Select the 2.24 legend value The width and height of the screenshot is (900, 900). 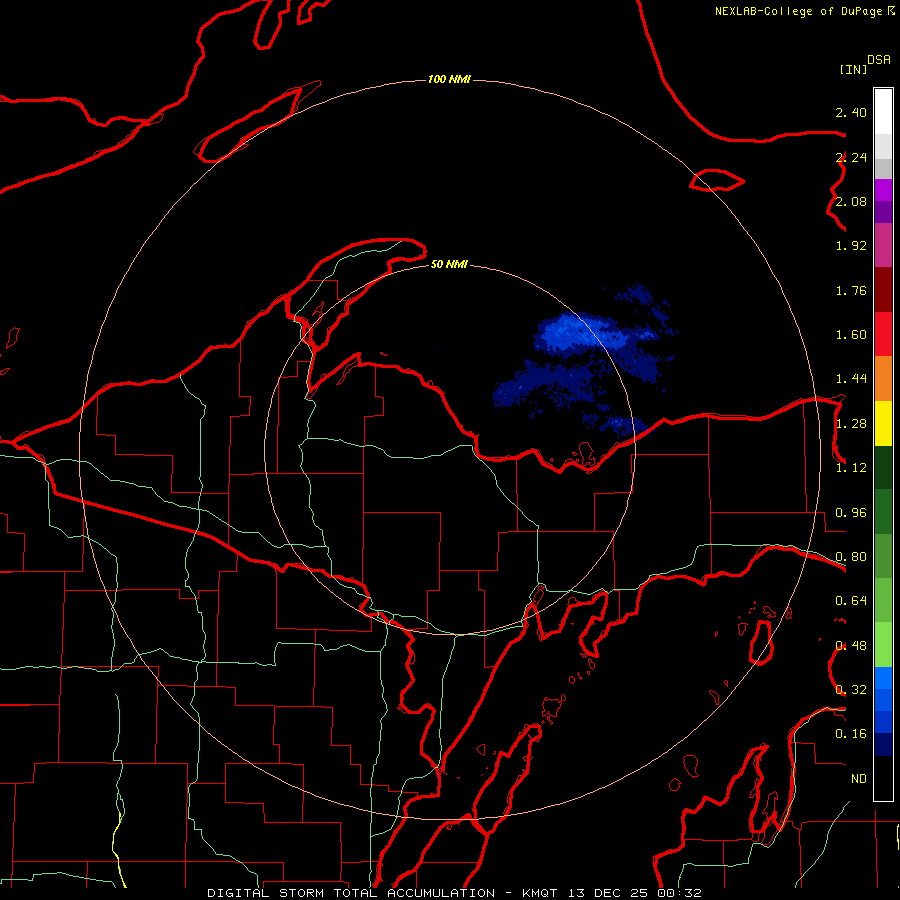pos(851,157)
